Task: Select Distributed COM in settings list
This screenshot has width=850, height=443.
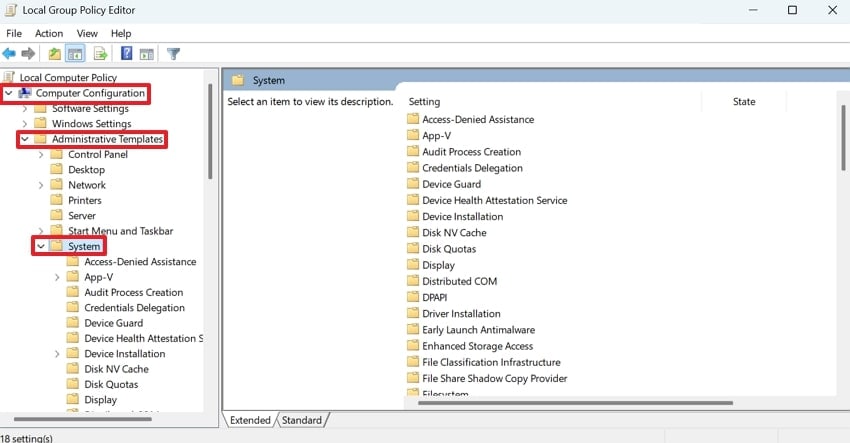Action: click(459, 281)
